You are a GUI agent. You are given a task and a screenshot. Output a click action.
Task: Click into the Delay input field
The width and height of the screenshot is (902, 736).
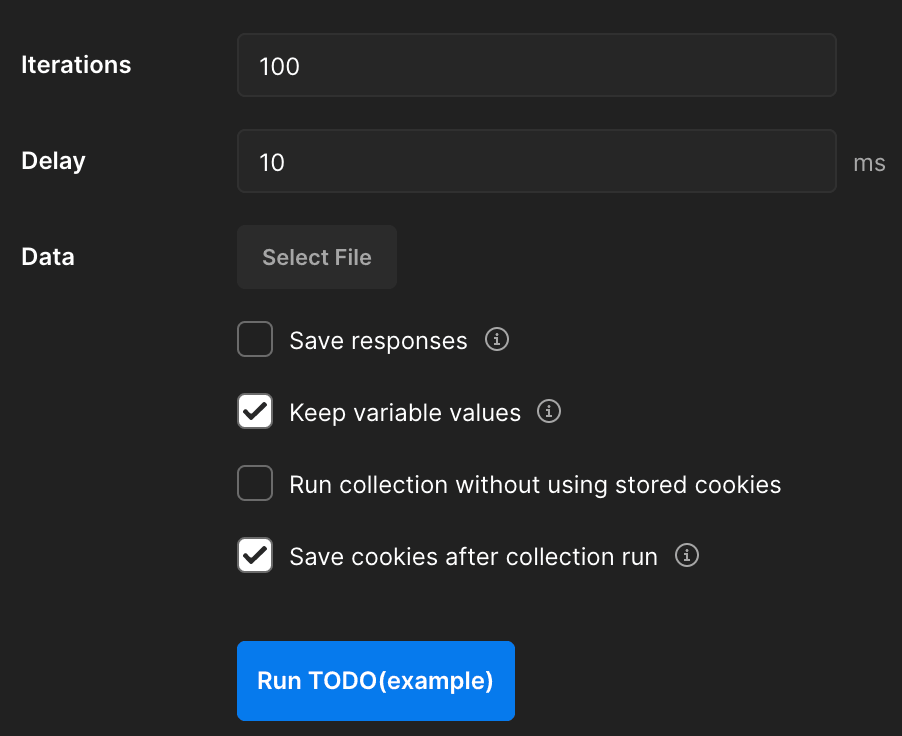(536, 161)
